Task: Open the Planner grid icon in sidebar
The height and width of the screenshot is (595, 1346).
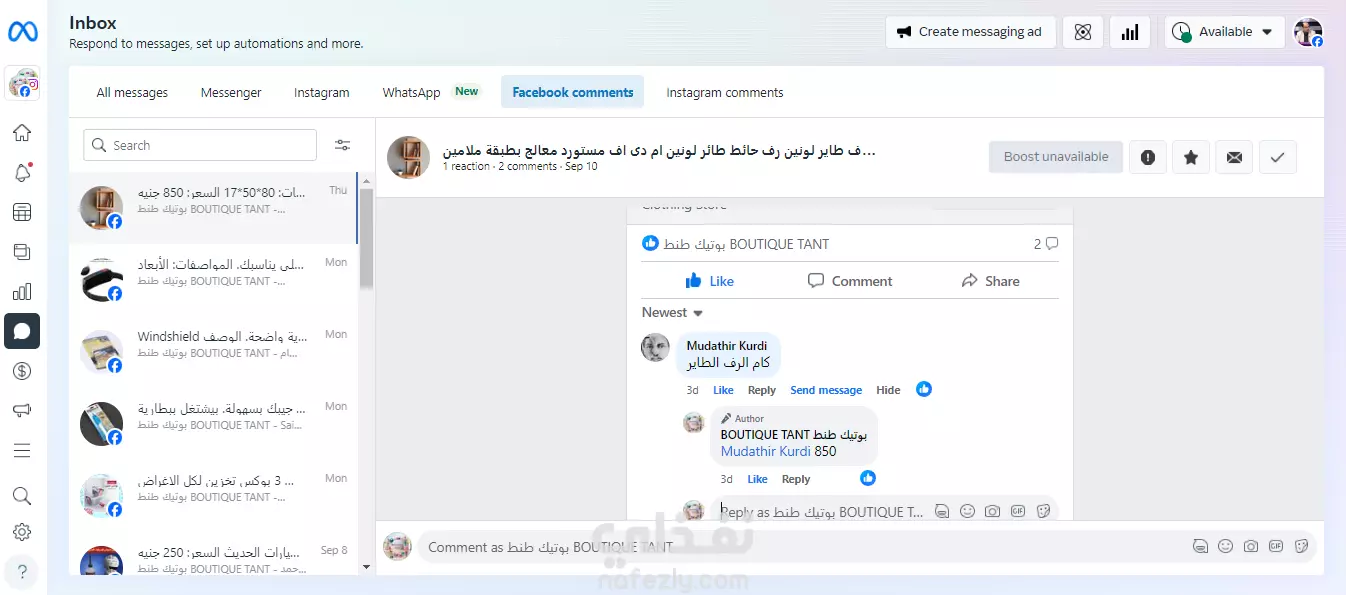Action: pyautogui.click(x=22, y=212)
